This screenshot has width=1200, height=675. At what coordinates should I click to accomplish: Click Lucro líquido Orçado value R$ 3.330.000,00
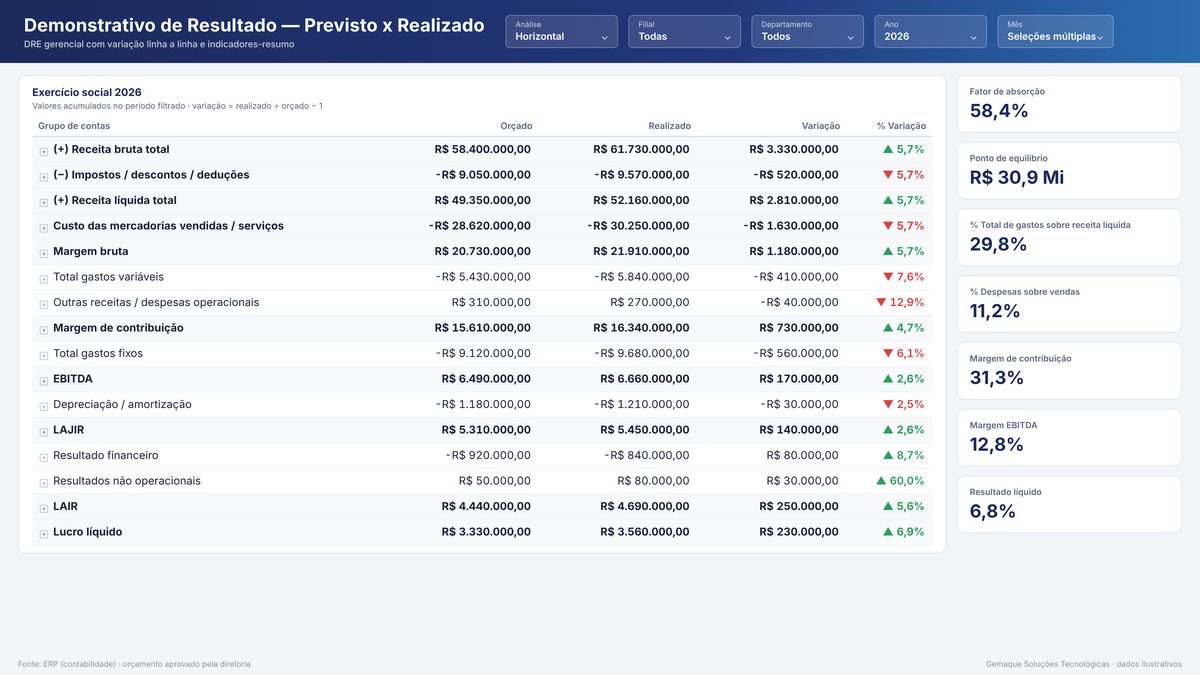tap(486, 532)
